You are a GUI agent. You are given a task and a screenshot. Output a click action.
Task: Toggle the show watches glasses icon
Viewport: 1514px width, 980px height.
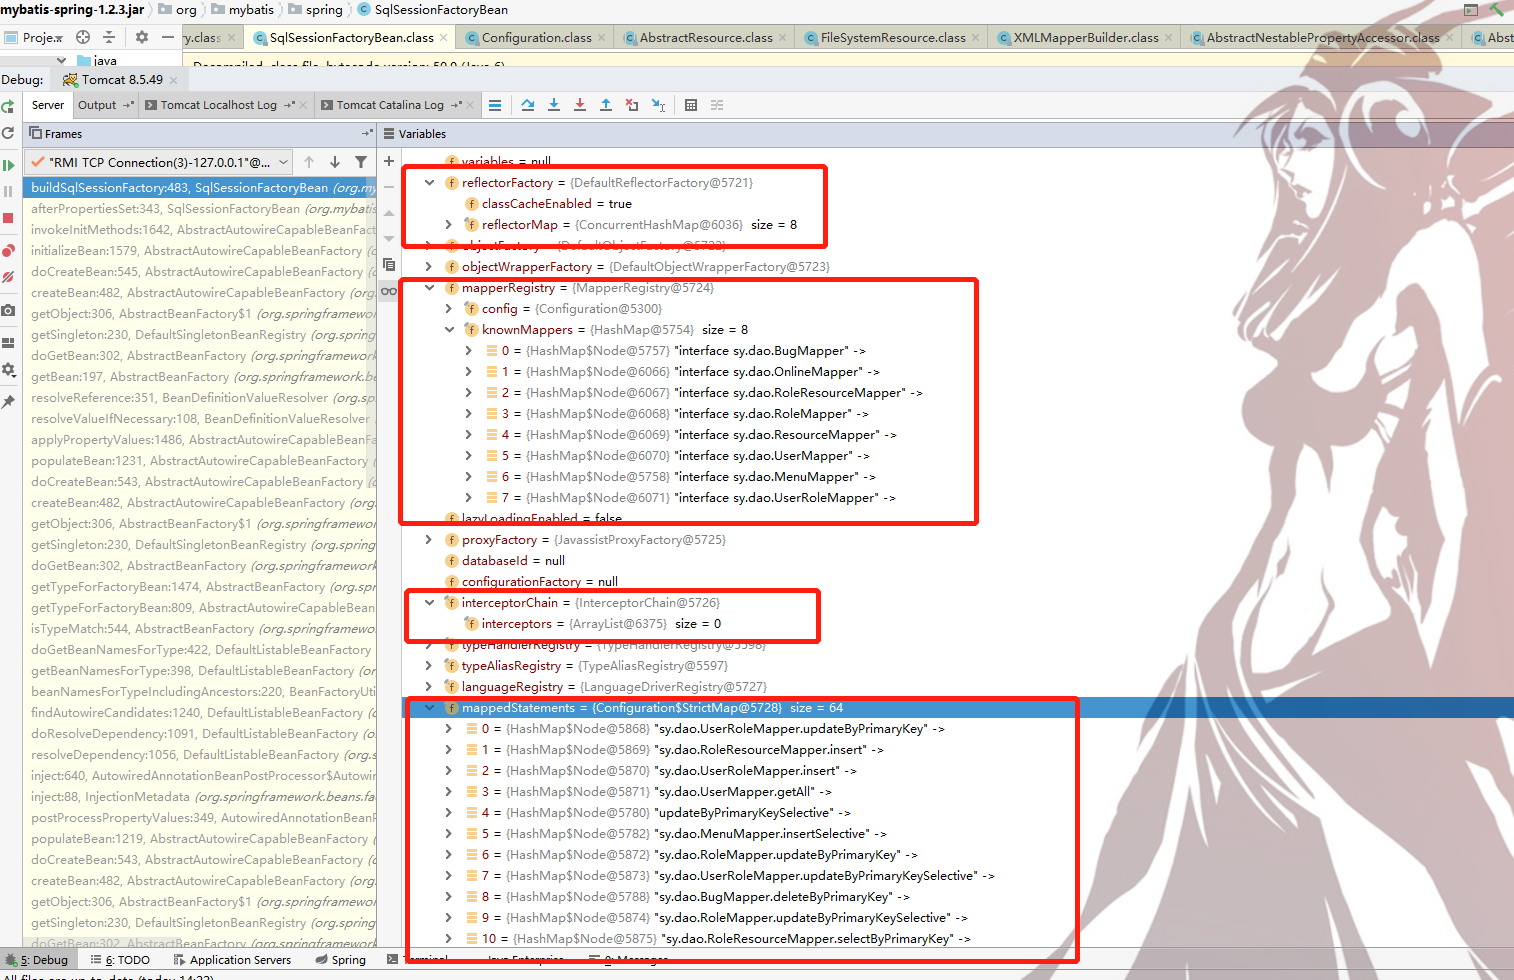tap(389, 291)
